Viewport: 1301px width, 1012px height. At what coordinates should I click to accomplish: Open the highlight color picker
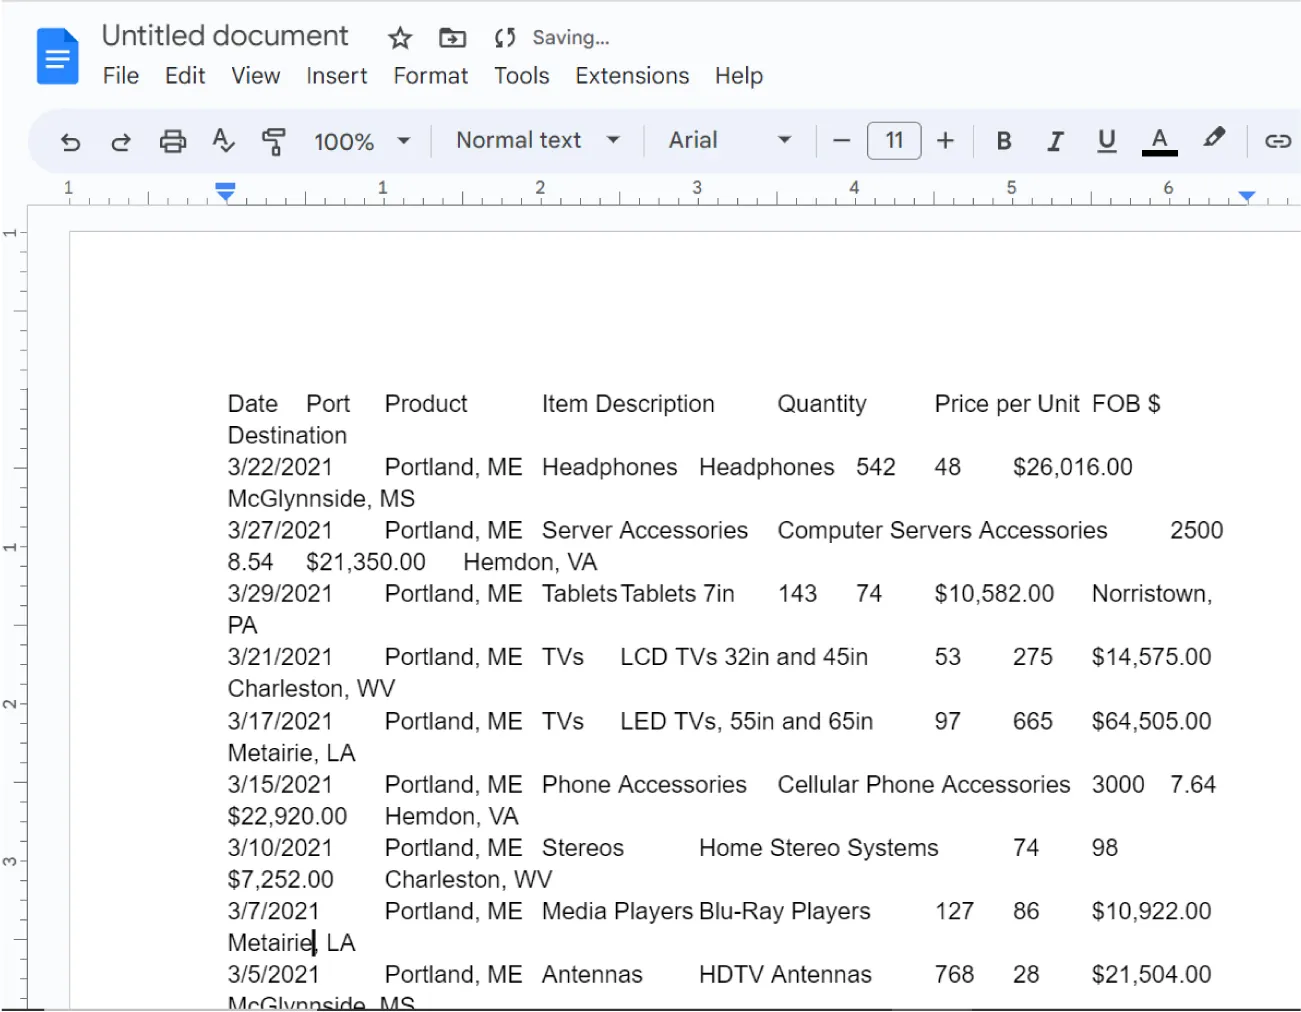pyautogui.click(x=1214, y=141)
